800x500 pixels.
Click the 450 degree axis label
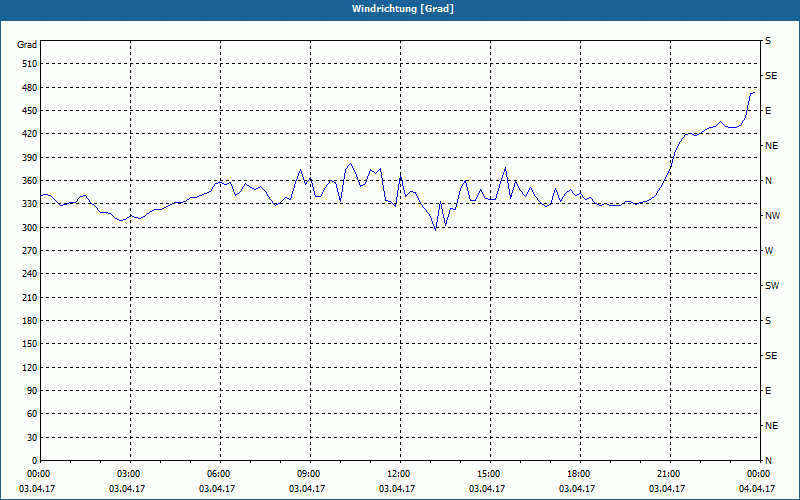click(30, 111)
